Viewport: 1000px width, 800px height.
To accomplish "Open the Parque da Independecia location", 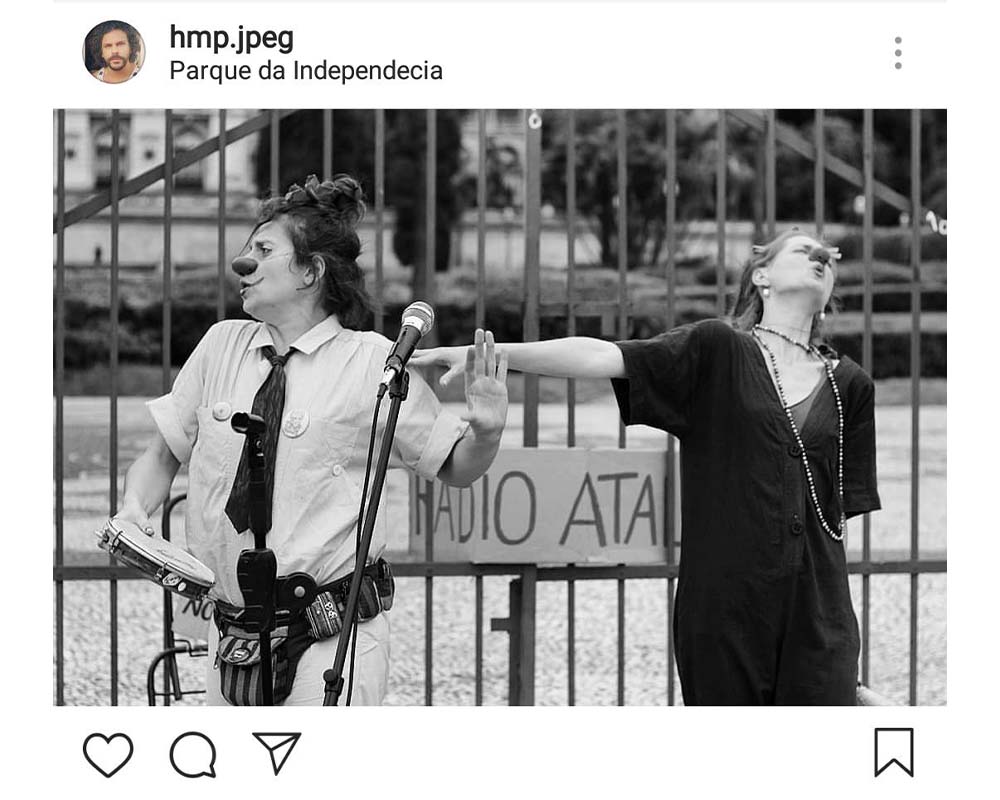I will tap(306, 71).
